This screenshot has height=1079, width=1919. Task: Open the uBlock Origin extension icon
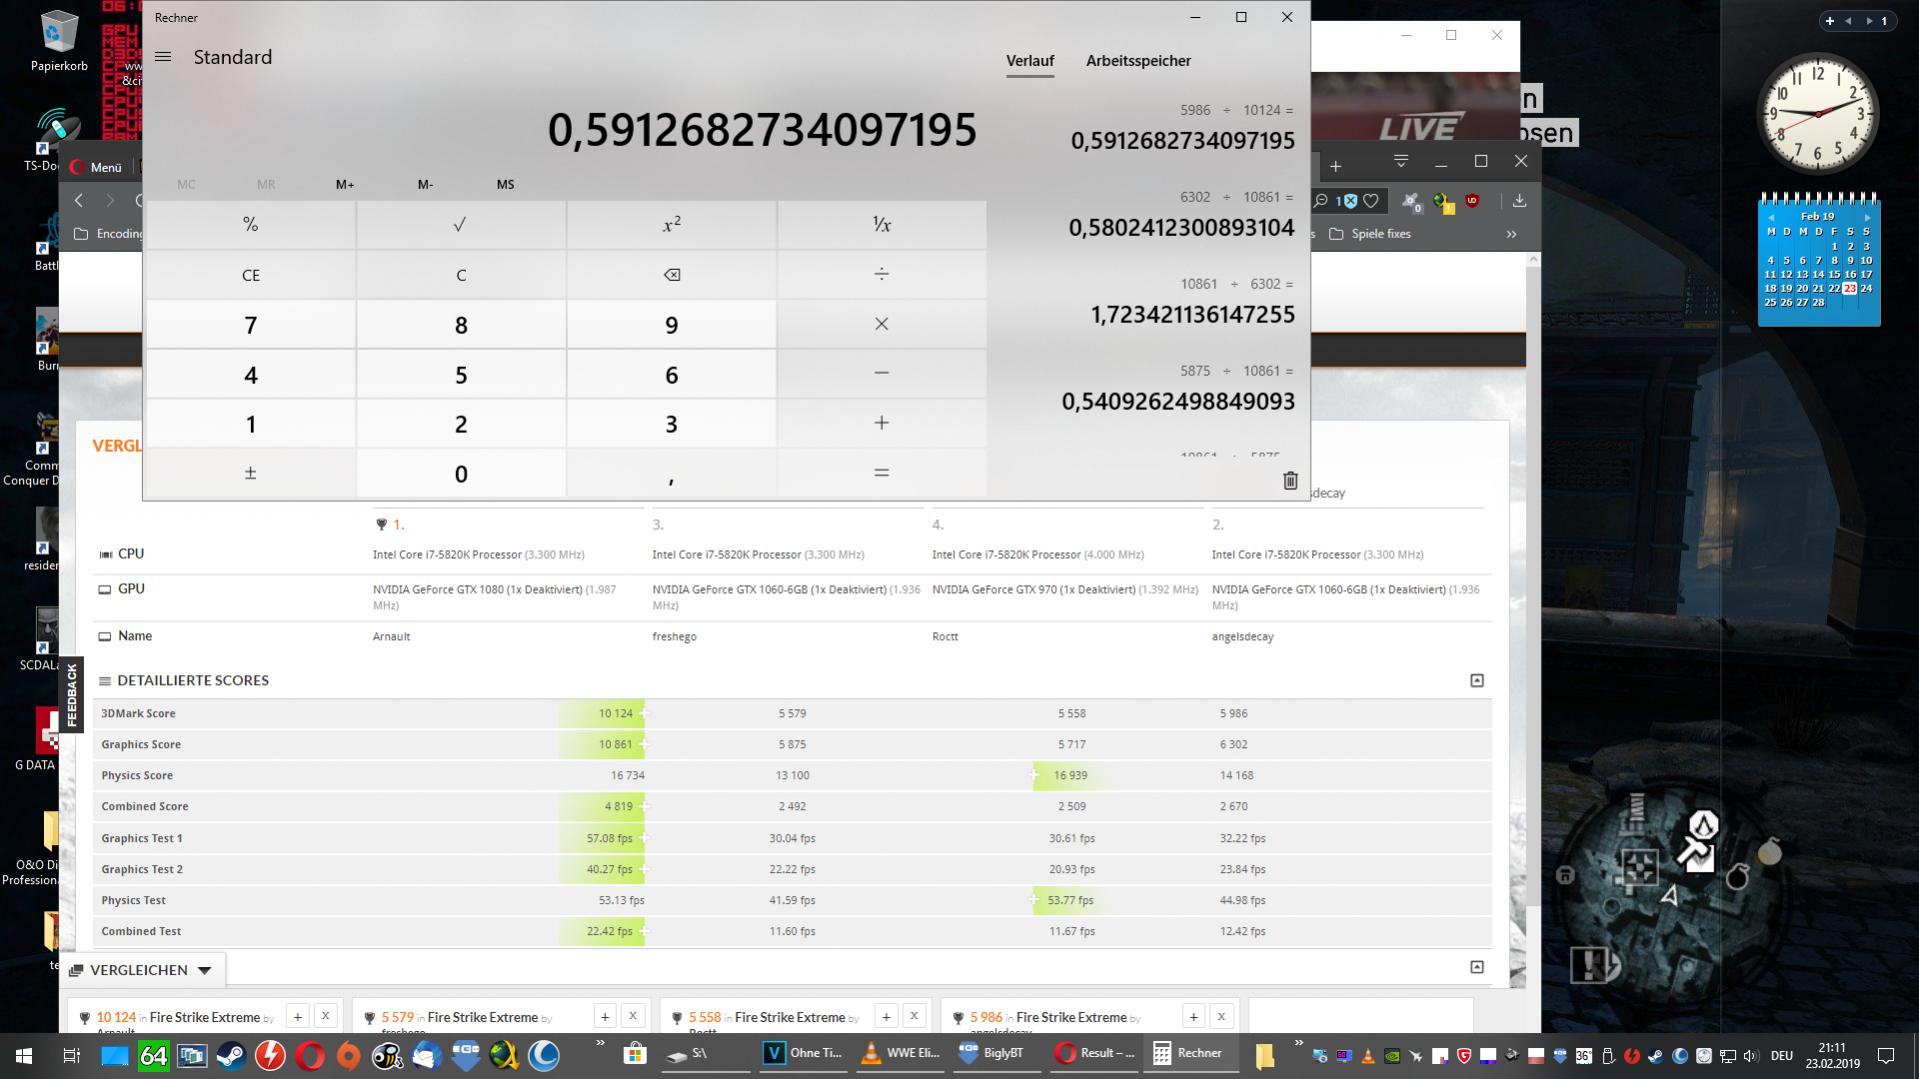pos(1472,201)
